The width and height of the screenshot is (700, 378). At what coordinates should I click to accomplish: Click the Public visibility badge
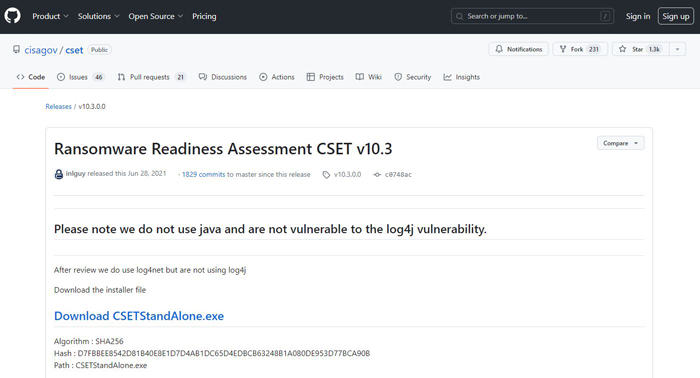click(99, 50)
